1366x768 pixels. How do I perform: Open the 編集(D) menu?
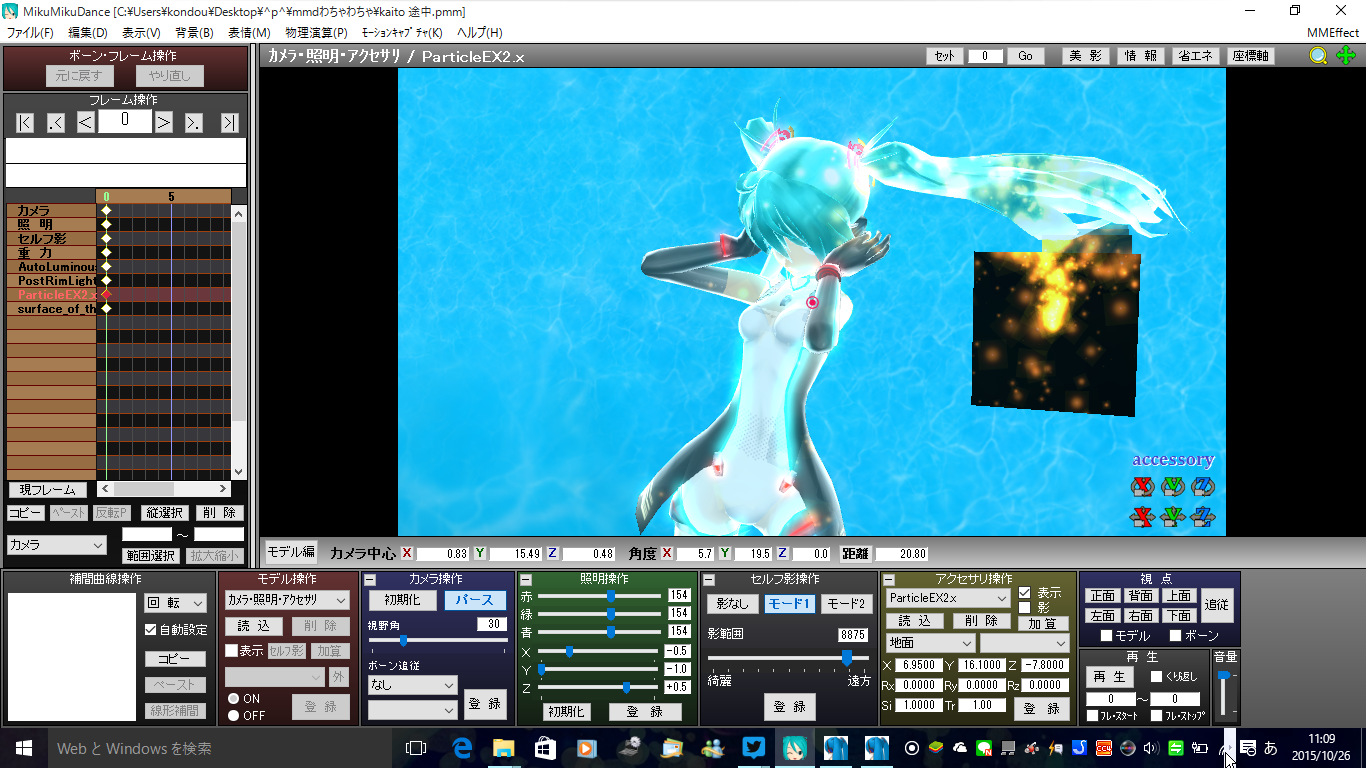(87, 32)
